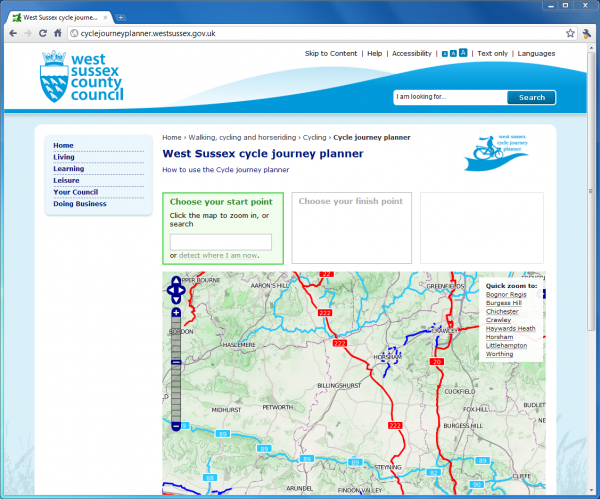Click the start point search field

click(x=221, y=242)
